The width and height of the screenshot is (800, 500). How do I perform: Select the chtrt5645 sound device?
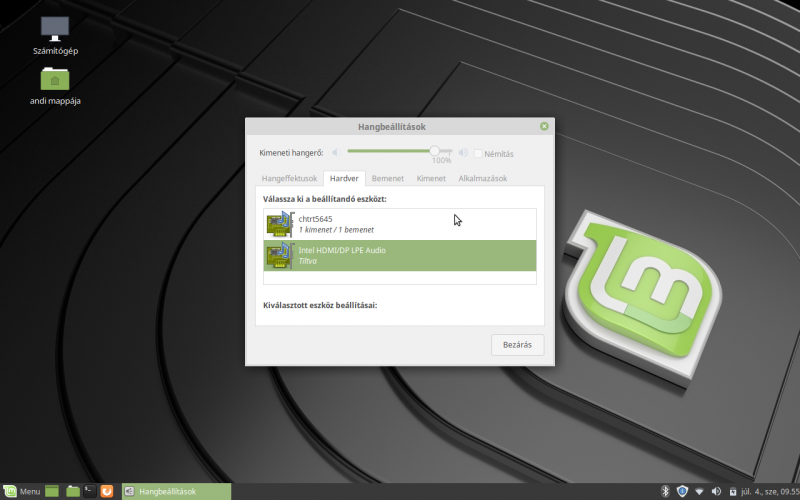point(400,224)
